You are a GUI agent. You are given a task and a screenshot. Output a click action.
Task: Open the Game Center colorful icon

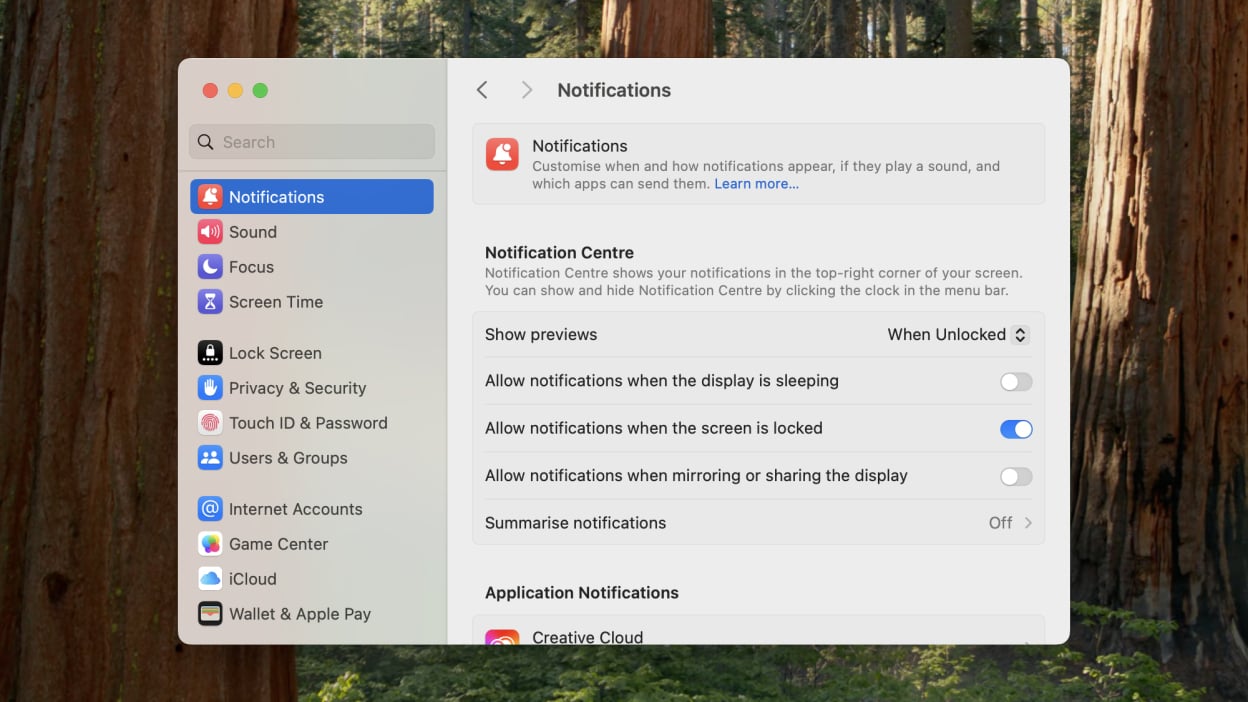(x=210, y=544)
